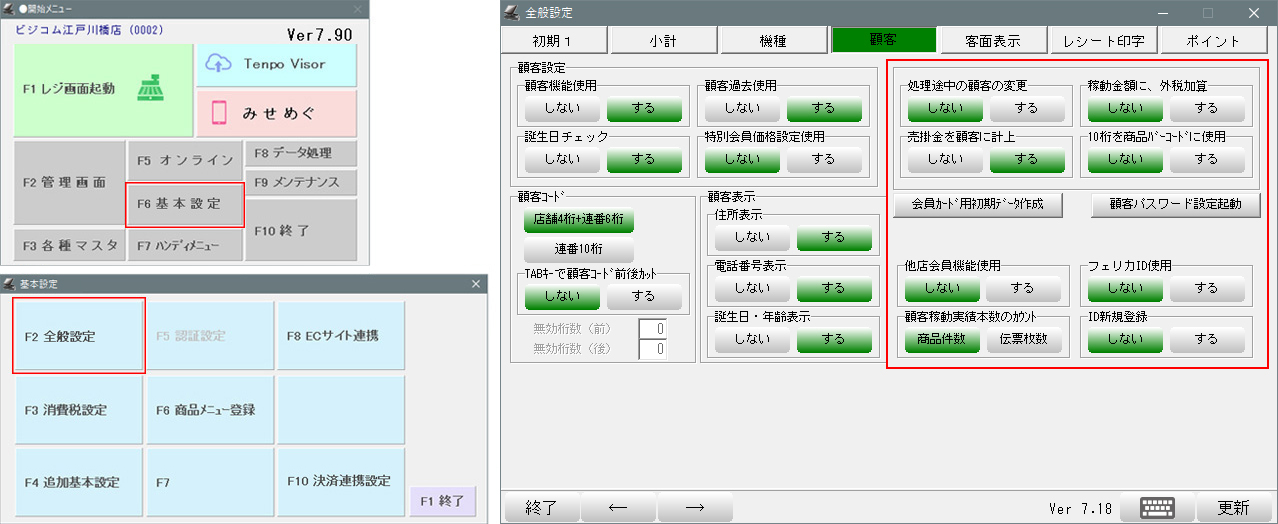Select 伝票枚数 for 顧客稼動実績本数のカウント

tap(1022, 340)
